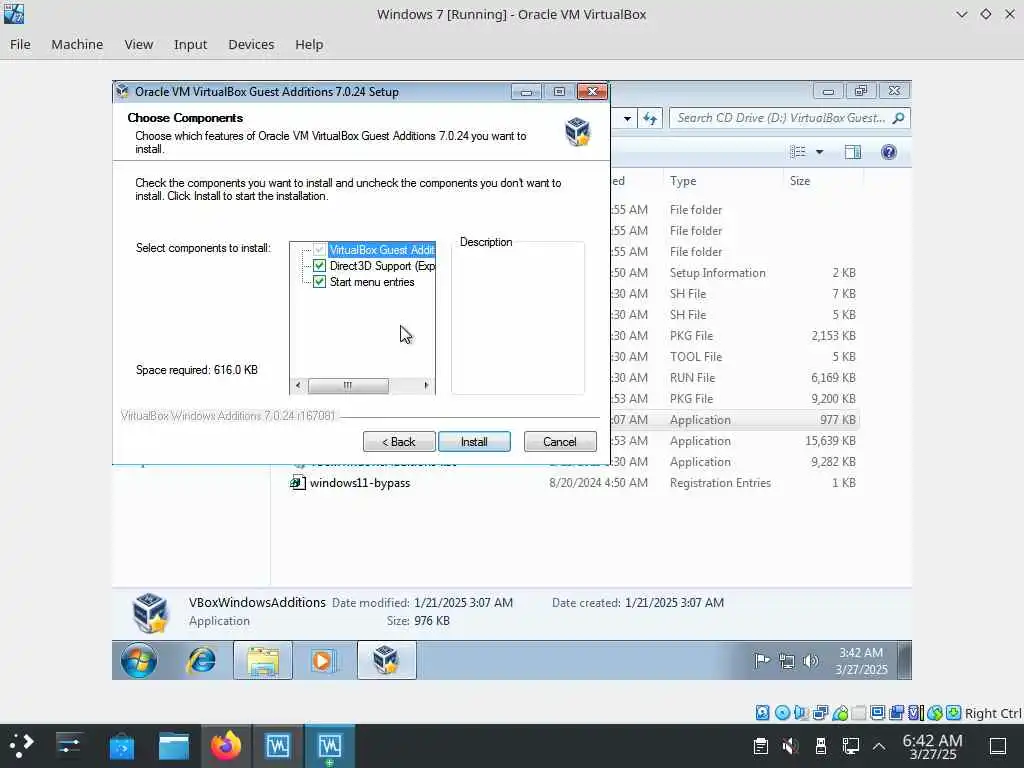
Task: Select the 15,639 KB Application row
Action: tap(735, 441)
